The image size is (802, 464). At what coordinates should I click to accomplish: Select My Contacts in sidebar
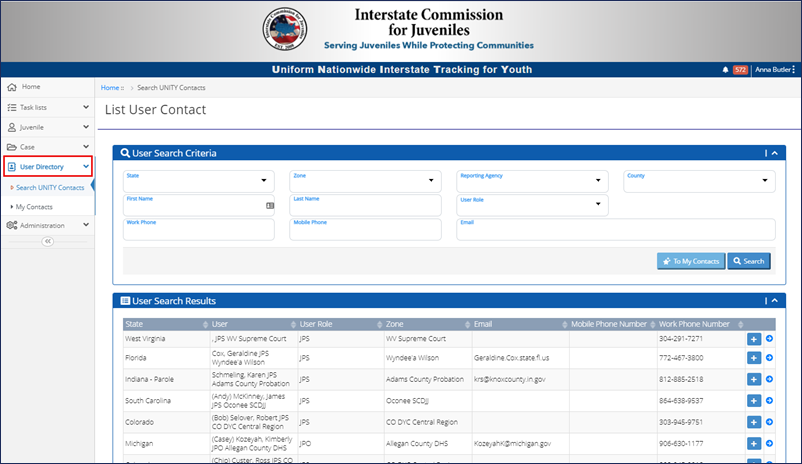tap(34, 207)
